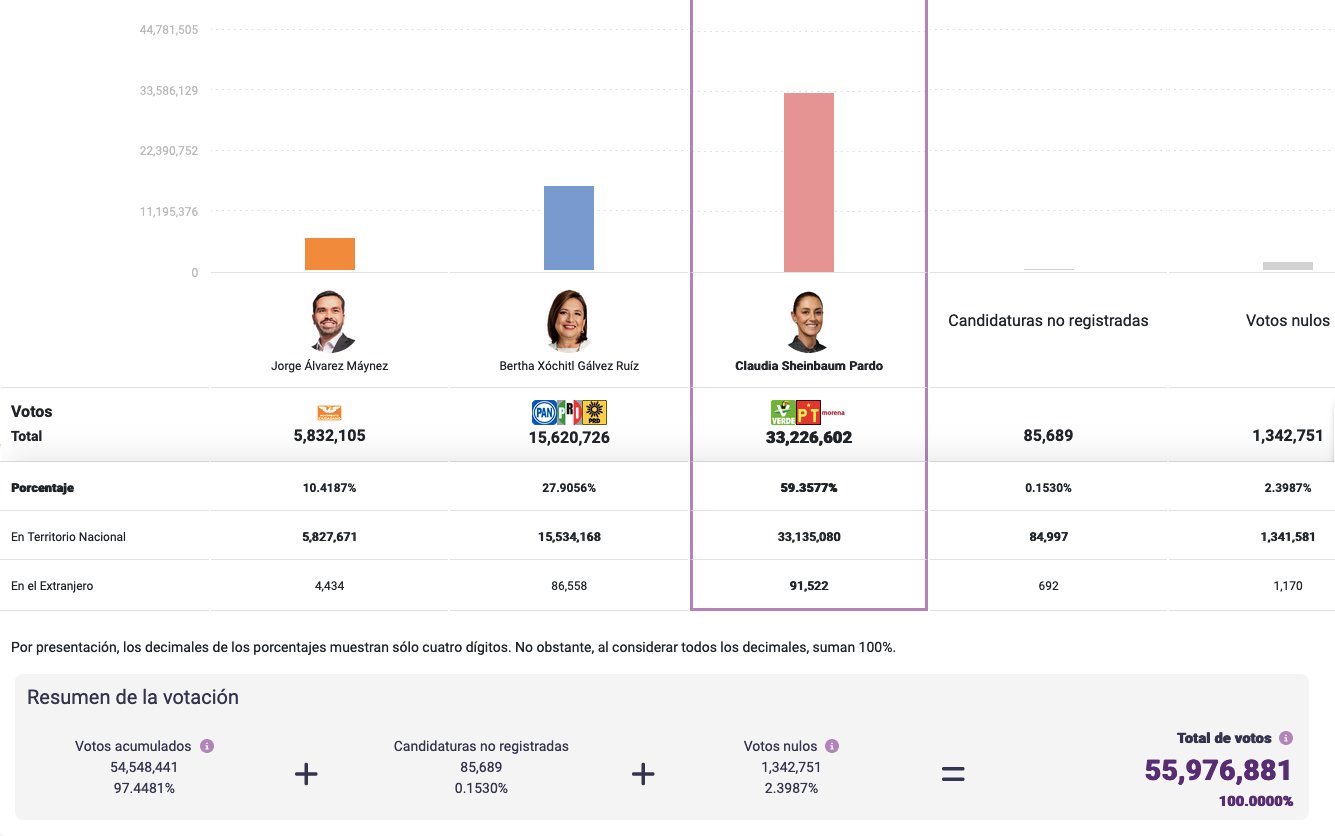
Task: Click the blue bar for Gálvez Ruíz
Action: (569, 228)
